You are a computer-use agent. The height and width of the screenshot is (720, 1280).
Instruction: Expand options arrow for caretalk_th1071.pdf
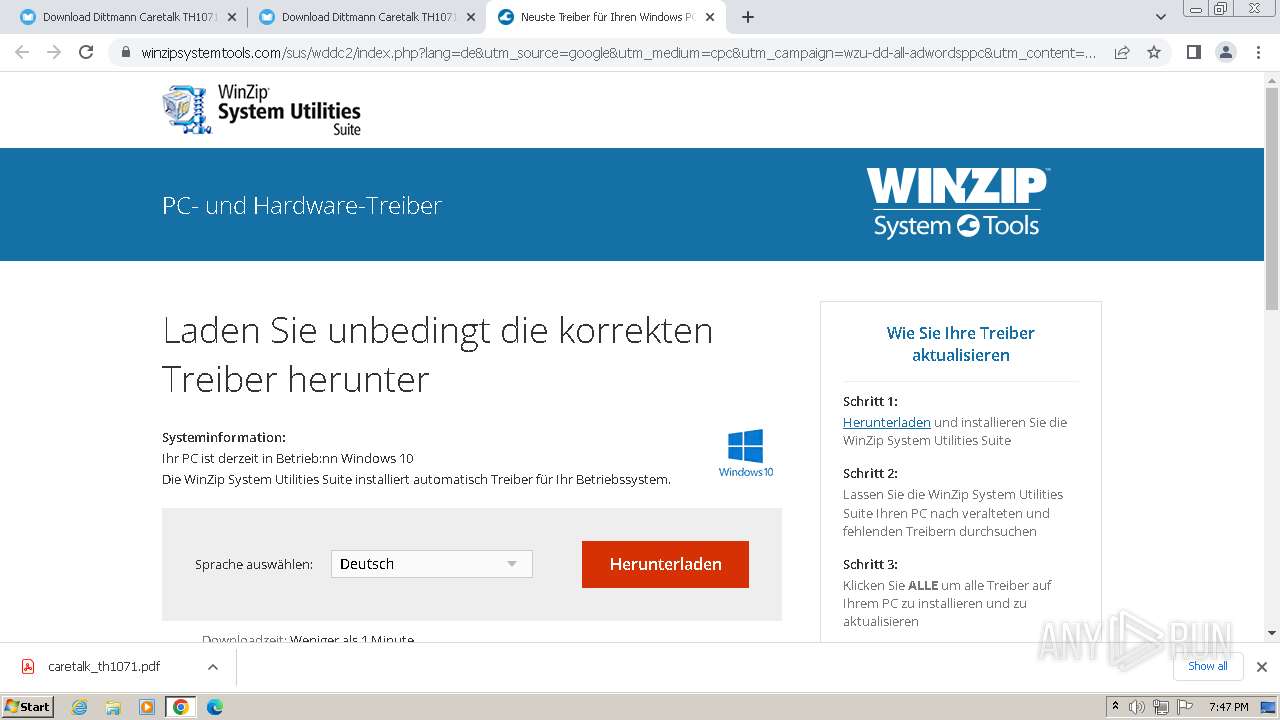[x=212, y=667]
